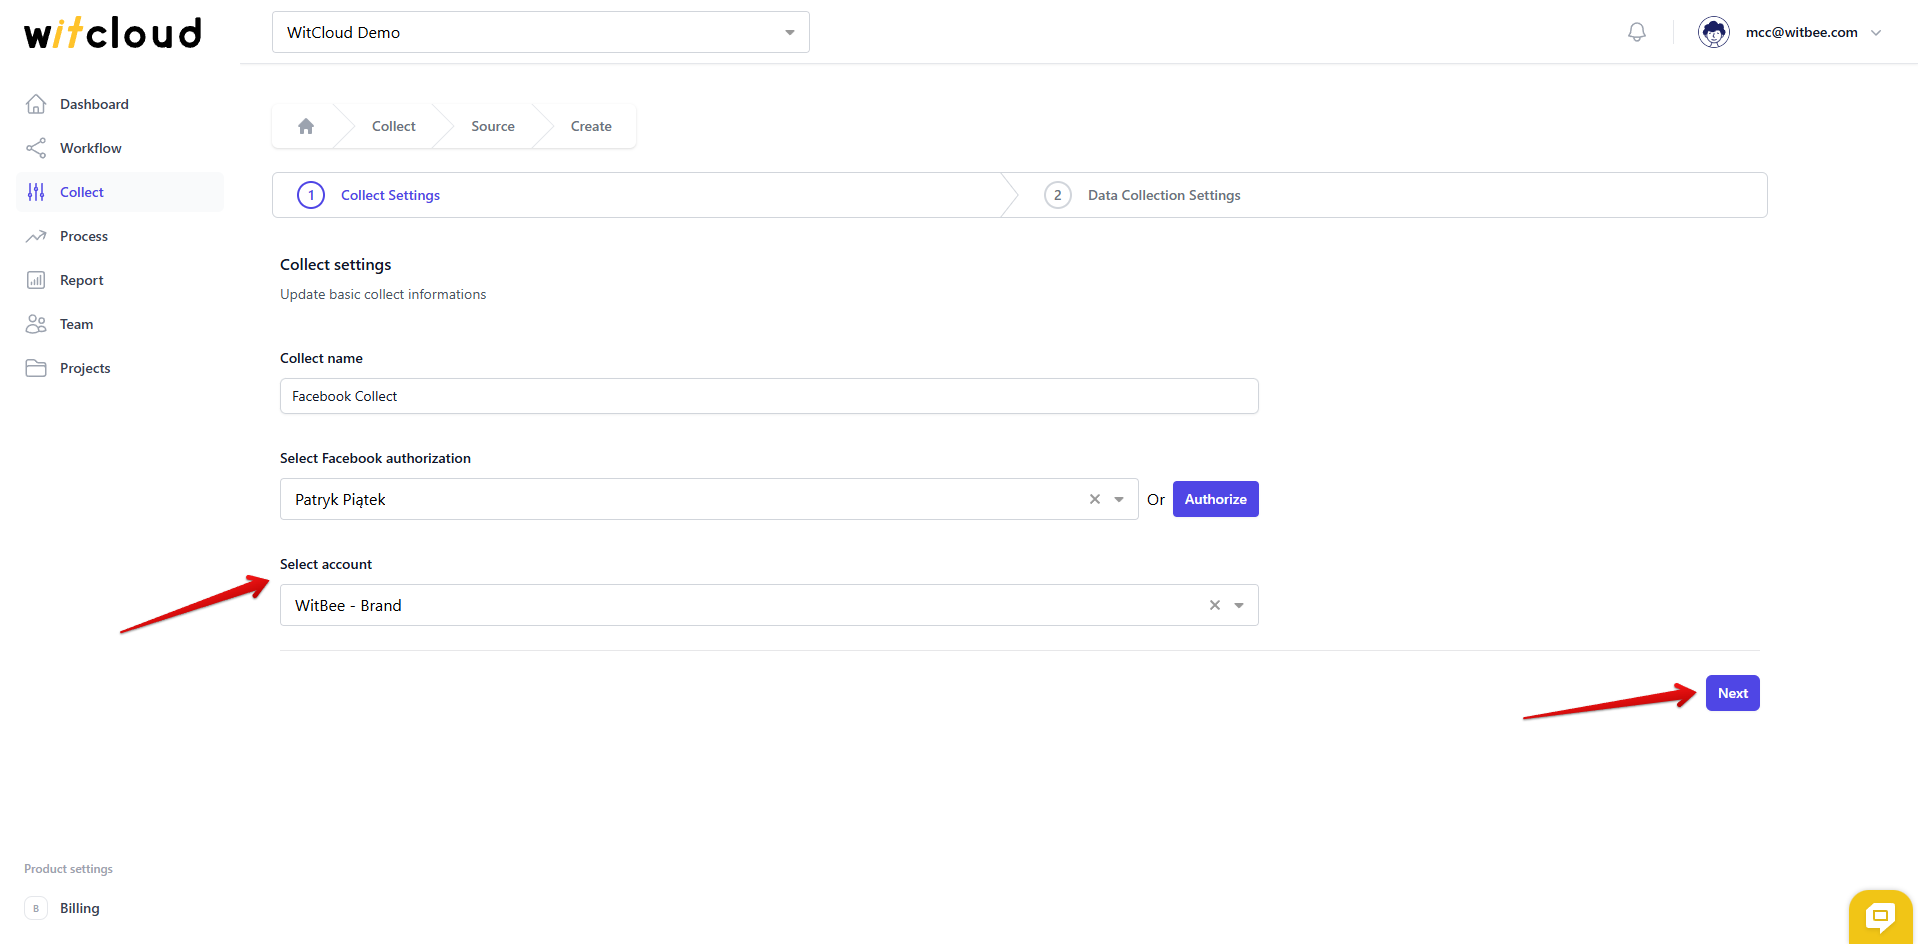Open the Dashboard home icon in sidebar
This screenshot has width=1918, height=944.
point(36,104)
